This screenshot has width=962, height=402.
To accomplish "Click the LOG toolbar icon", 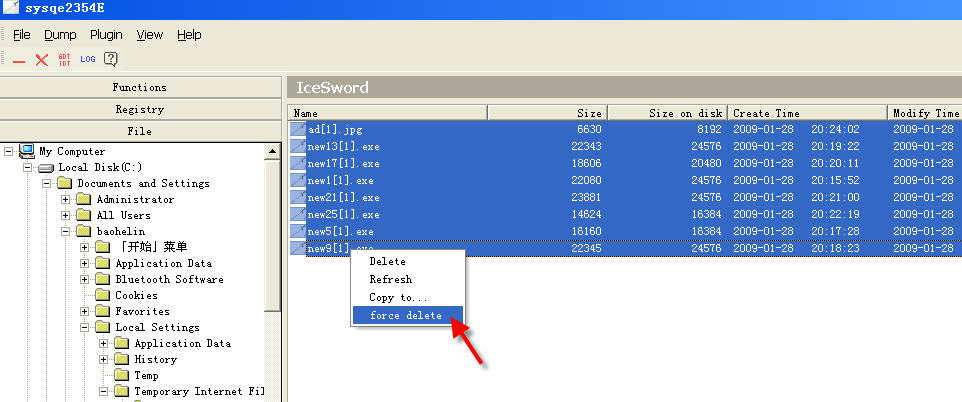I will click(88, 60).
